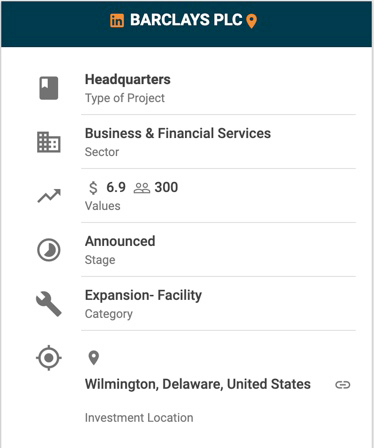Click the orange map pin in the header

click(251, 21)
